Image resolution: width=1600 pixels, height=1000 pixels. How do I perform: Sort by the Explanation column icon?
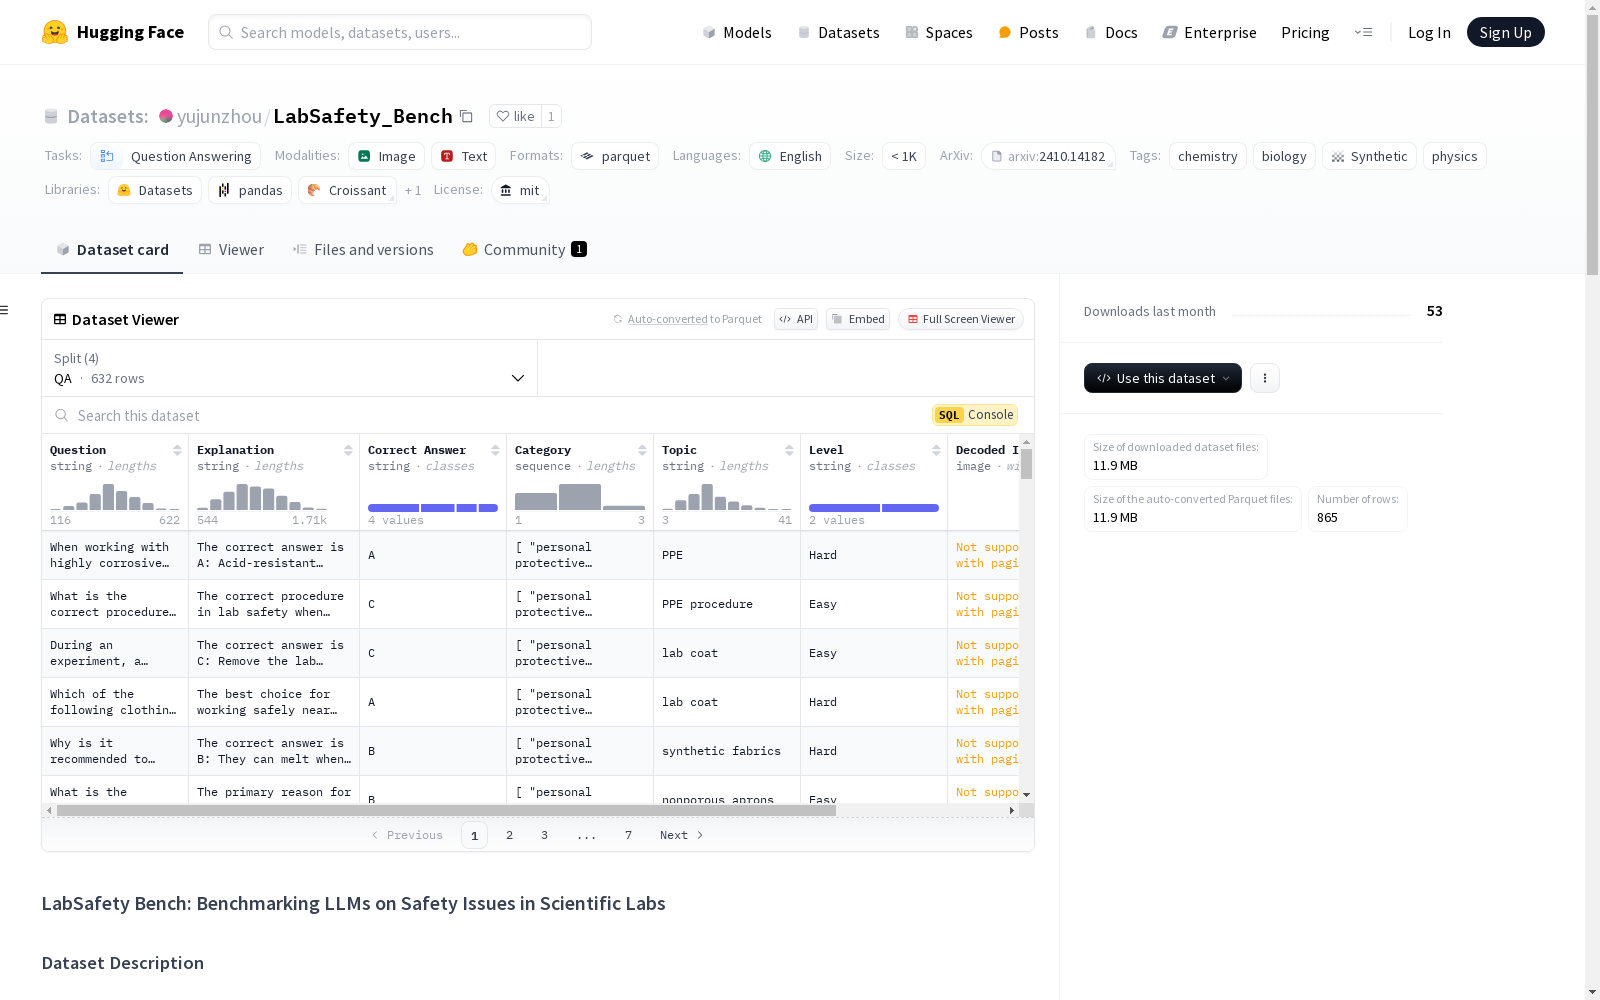(348, 450)
